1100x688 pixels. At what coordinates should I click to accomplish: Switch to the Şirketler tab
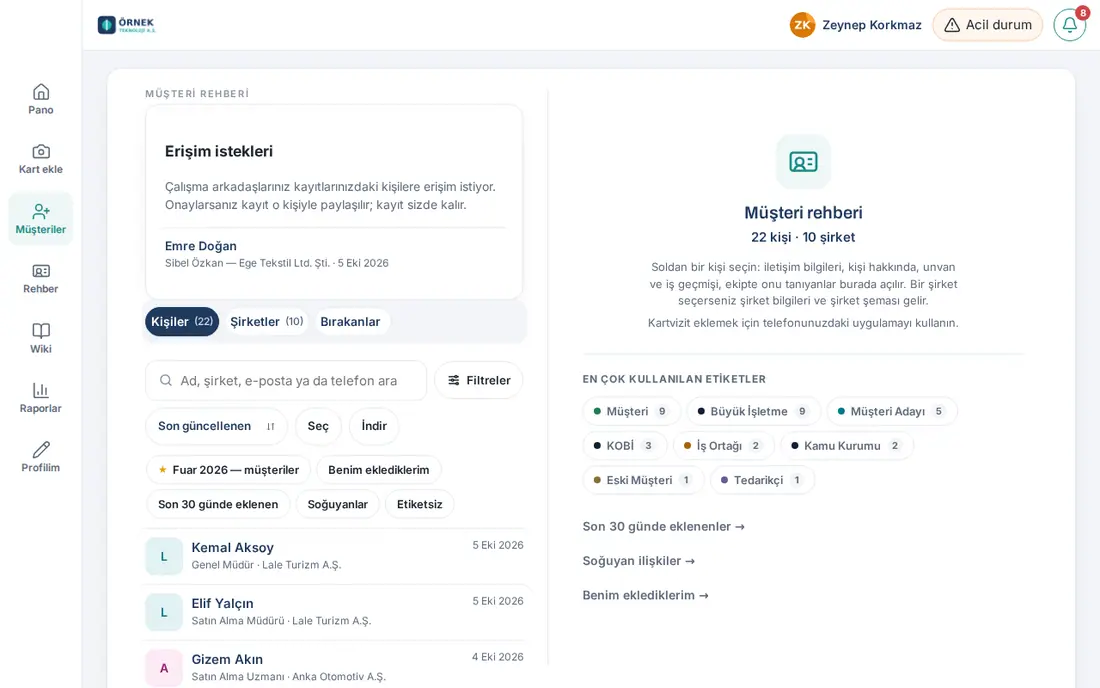pyautogui.click(x=267, y=322)
